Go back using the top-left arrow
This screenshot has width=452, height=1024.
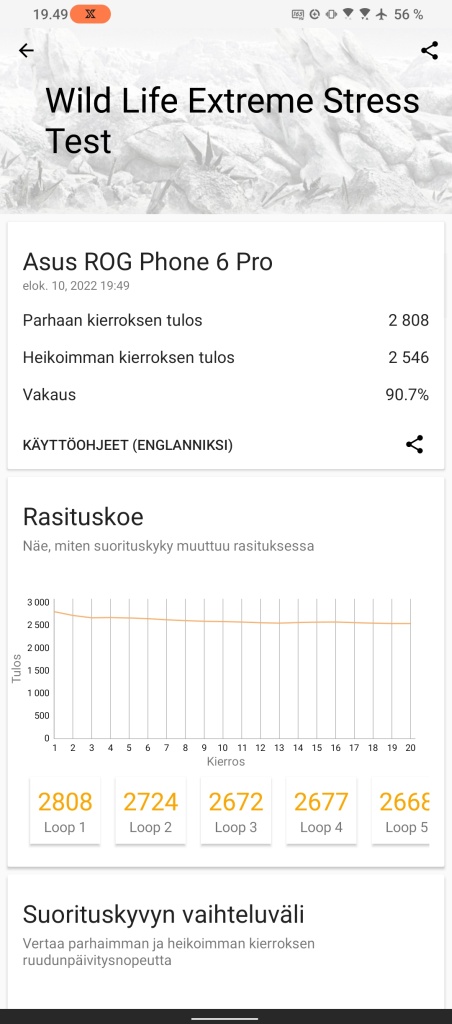click(26, 50)
